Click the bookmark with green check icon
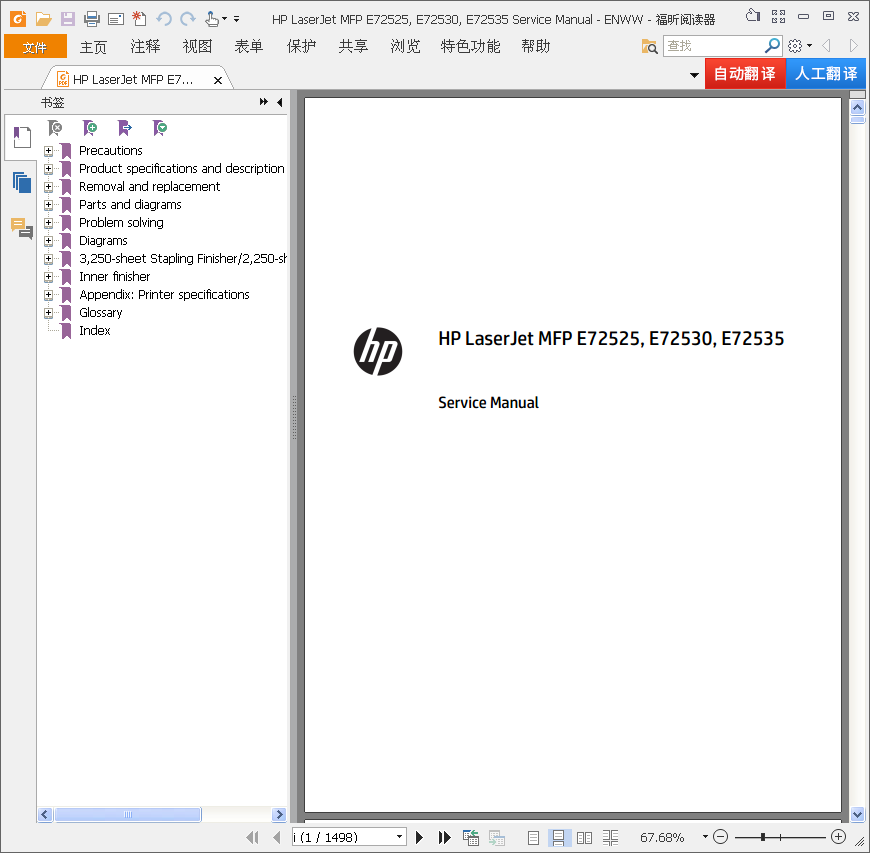Image resolution: width=870 pixels, height=853 pixels. point(160,128)
